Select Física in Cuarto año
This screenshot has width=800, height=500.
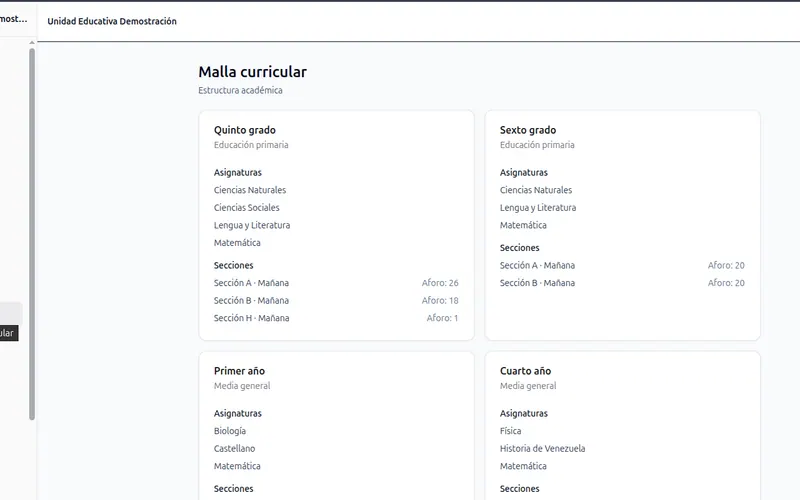[511, 431]
